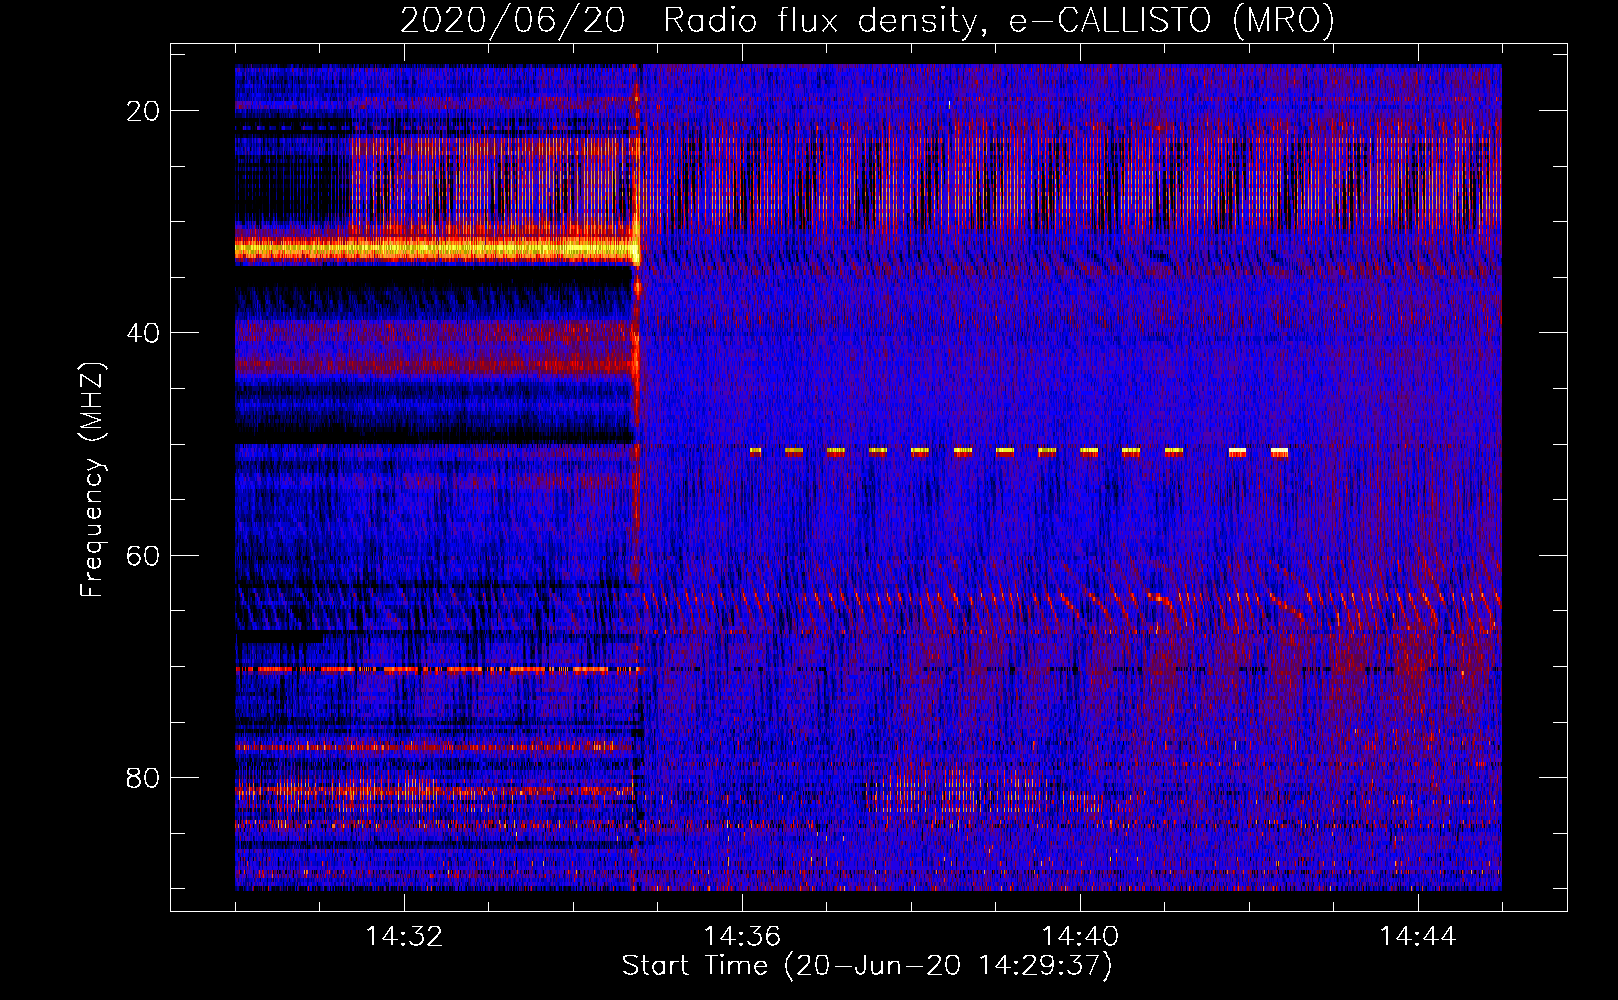Image resolution: width=1618 pixels, height=1000 pixels.
Task: Click the '80' frequency tick label
Action: [143, 777]
